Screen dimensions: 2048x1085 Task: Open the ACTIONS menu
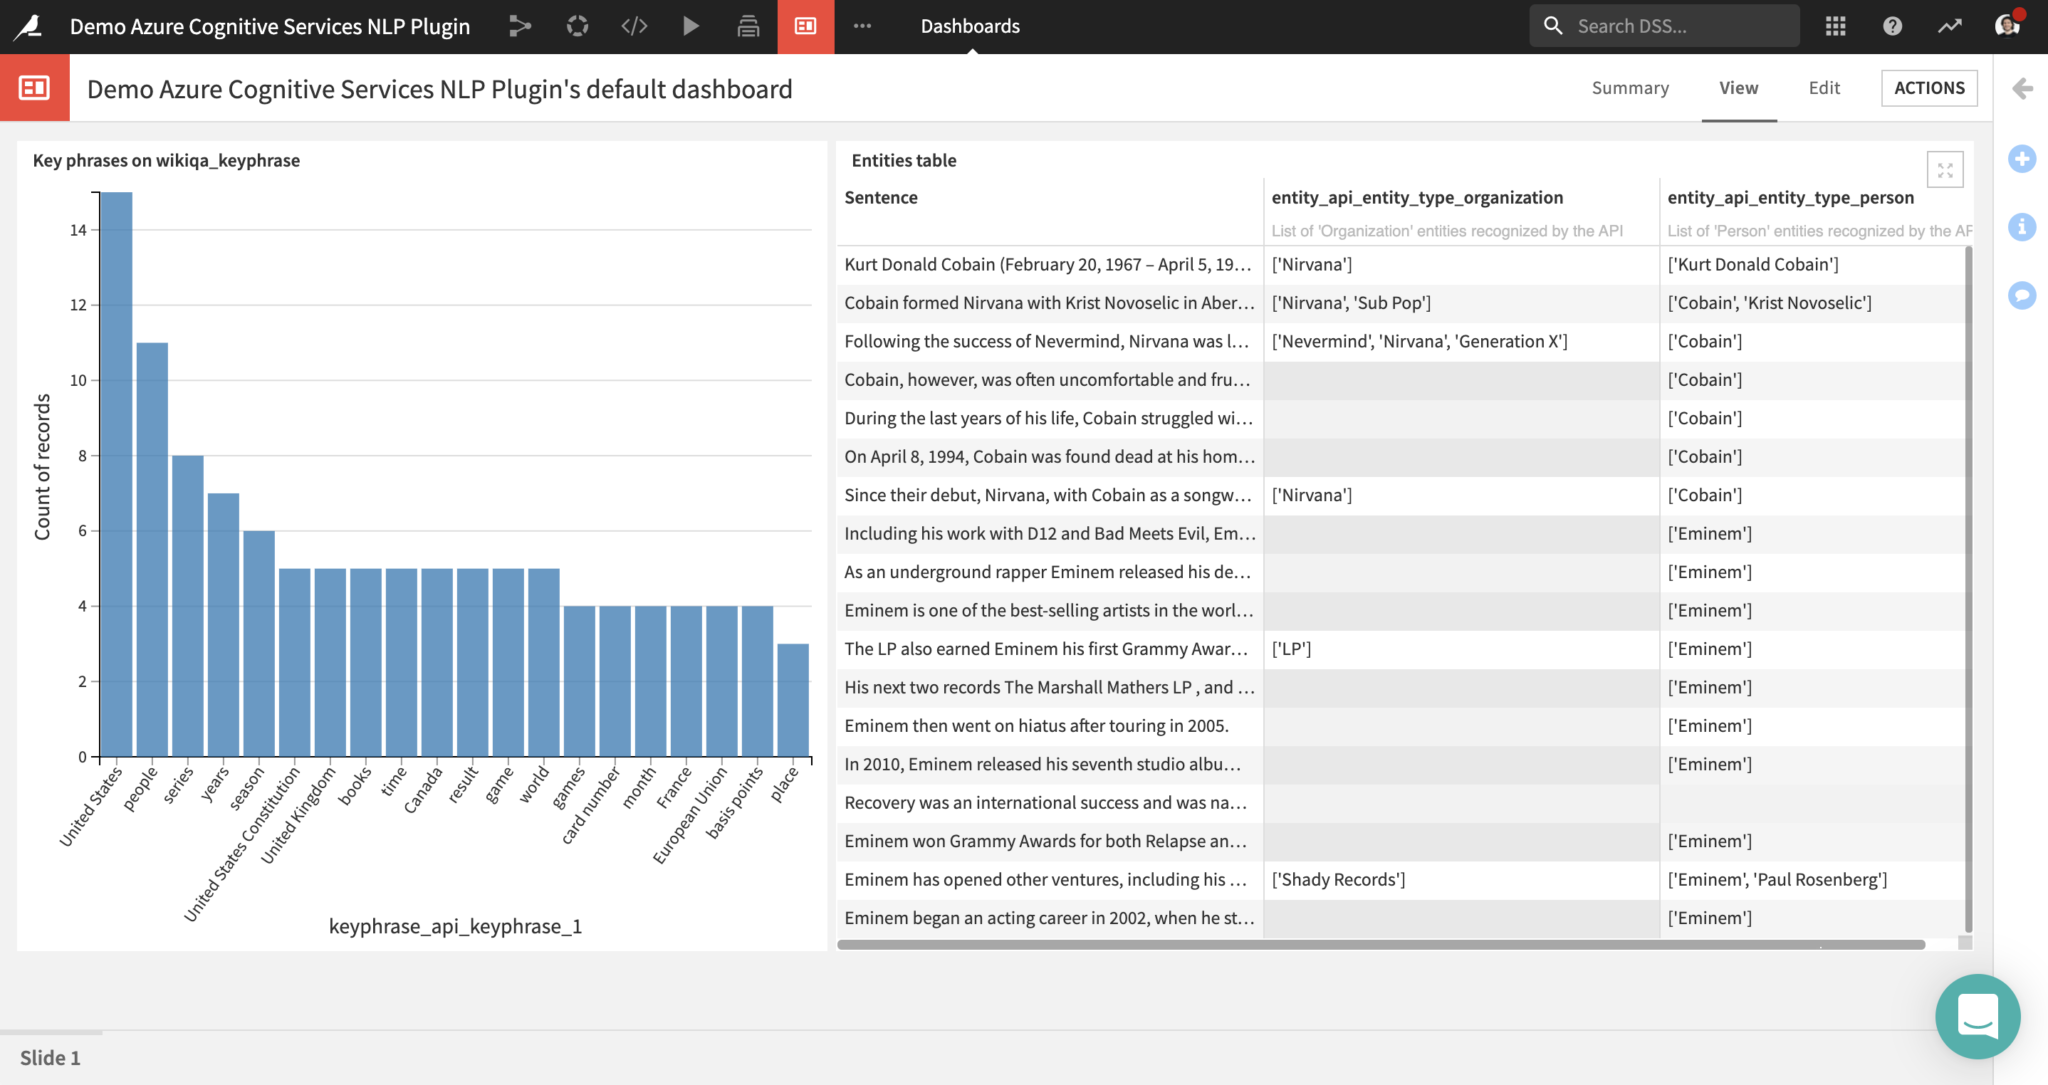pos(1928,88)
